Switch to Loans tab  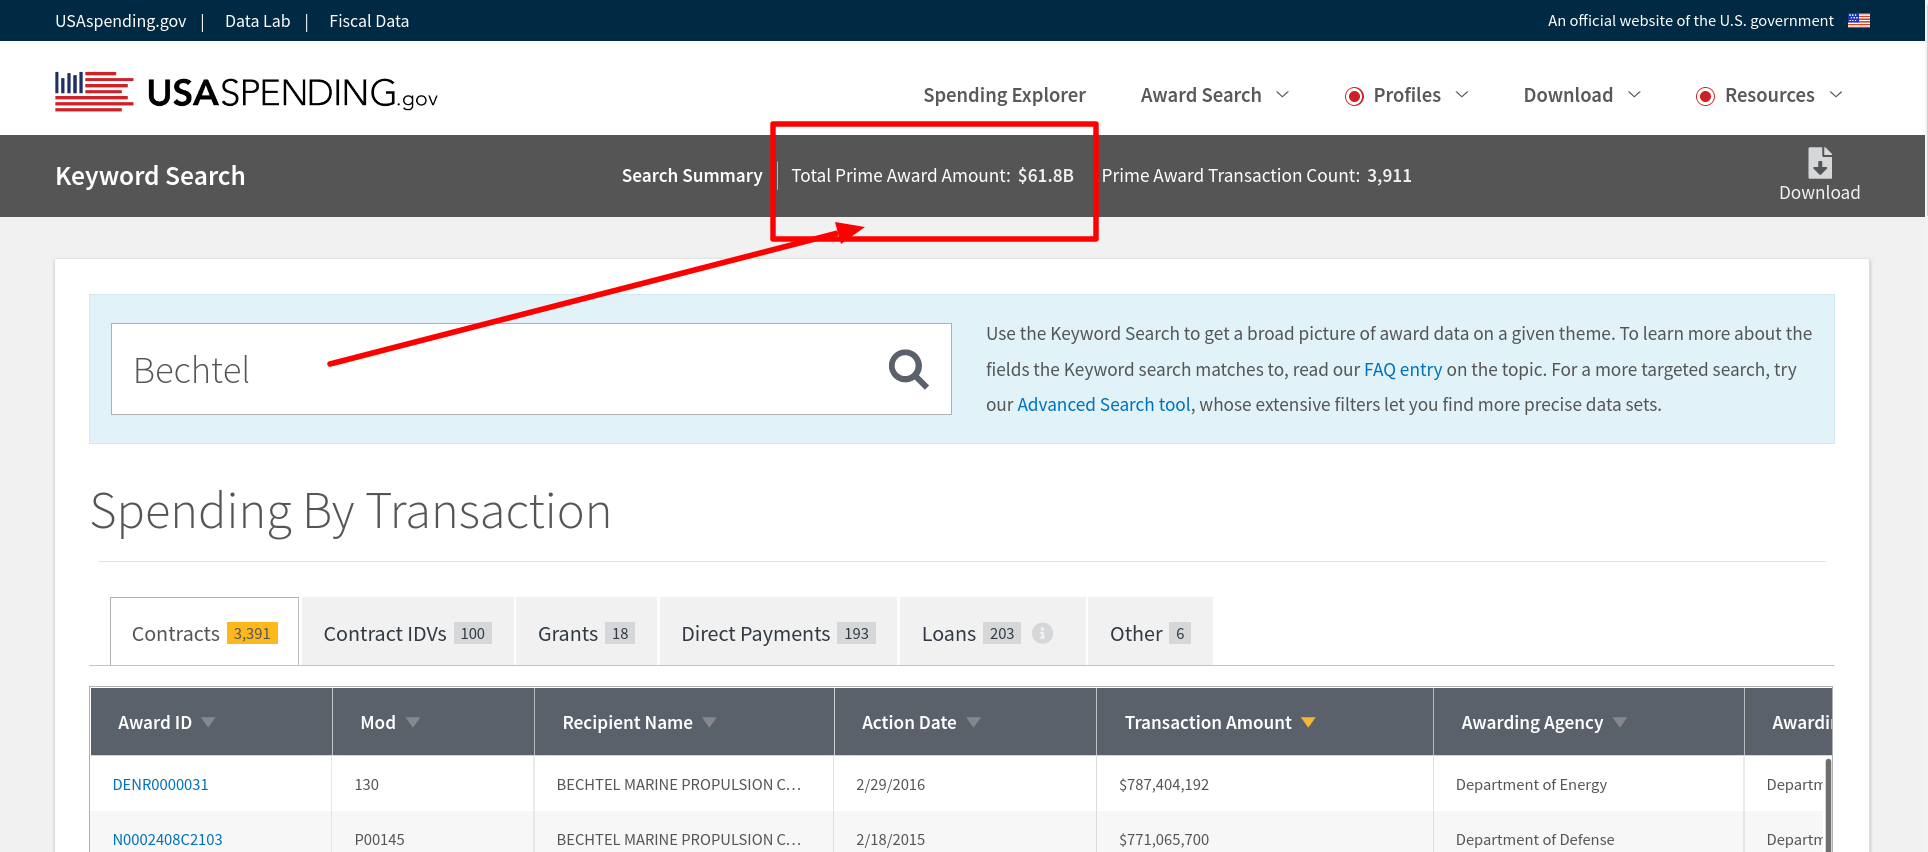993,632
